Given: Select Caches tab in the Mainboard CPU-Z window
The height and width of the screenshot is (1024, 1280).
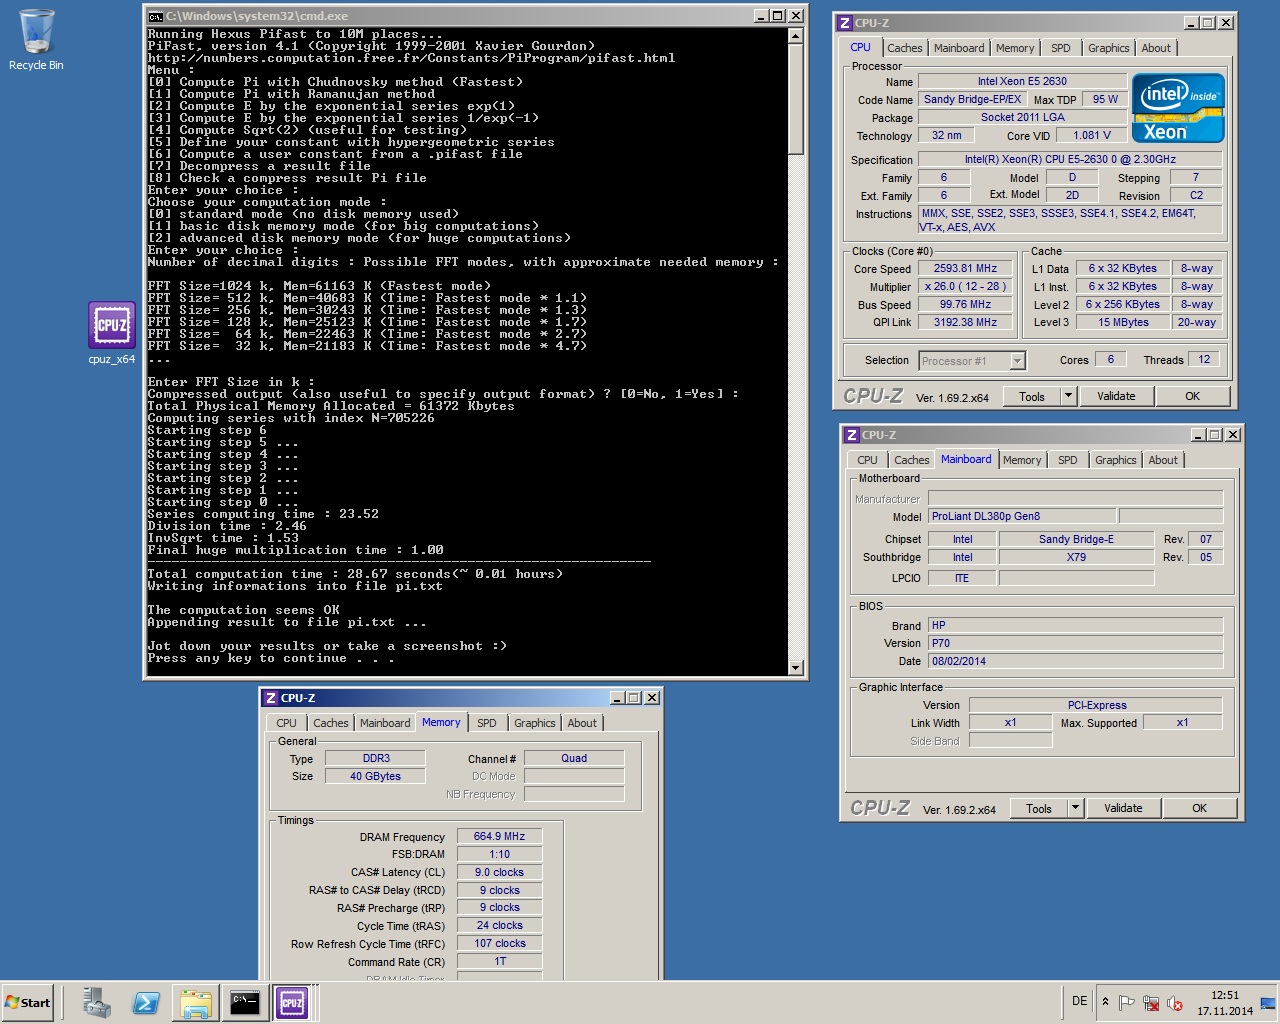Looking at the screenshot, I should (x=912, y=460).
